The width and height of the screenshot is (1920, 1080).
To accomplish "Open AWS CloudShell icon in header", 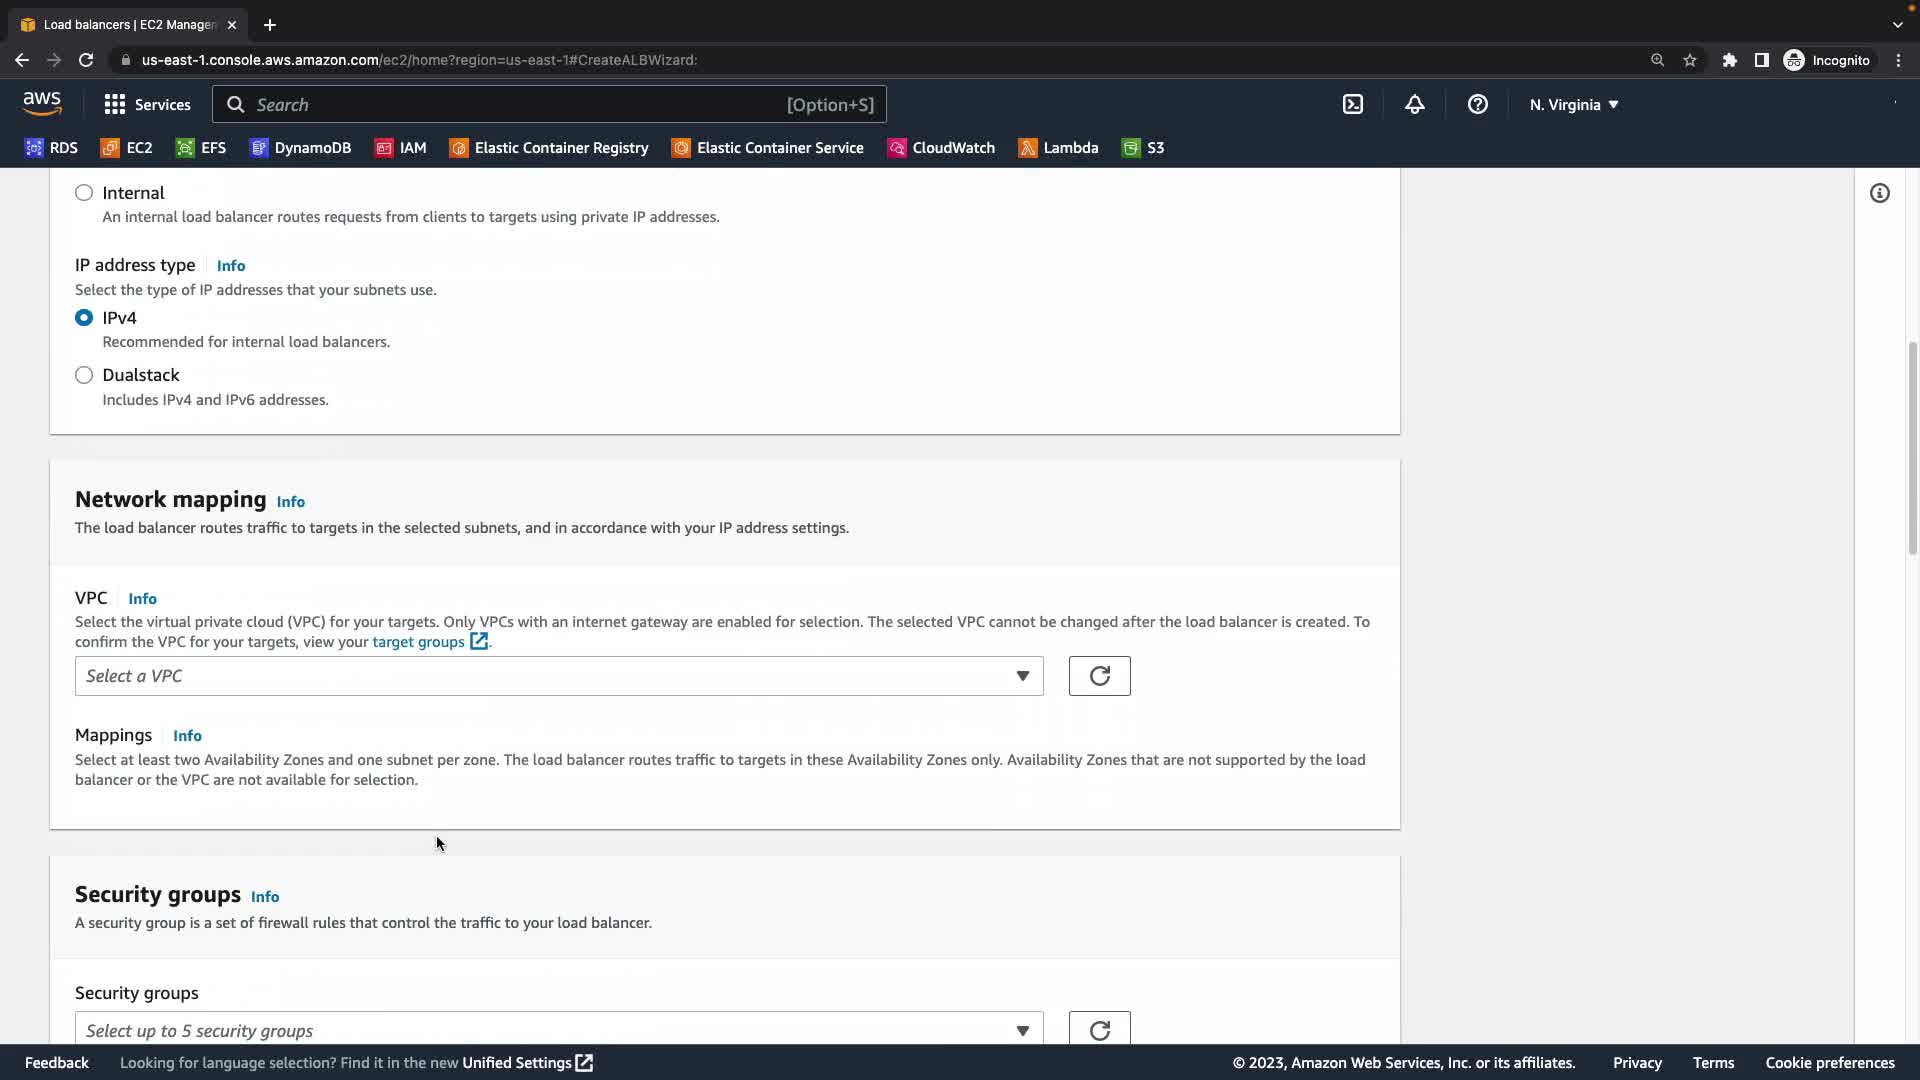I will coord(1352,104).
